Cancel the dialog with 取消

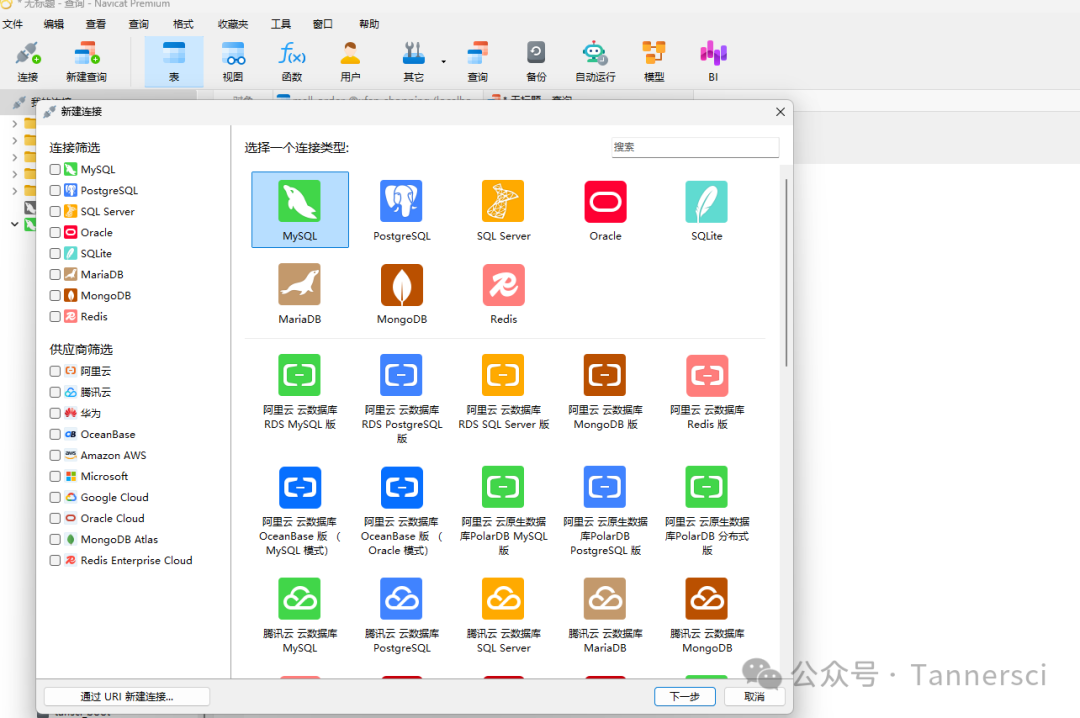coord(754,697)
